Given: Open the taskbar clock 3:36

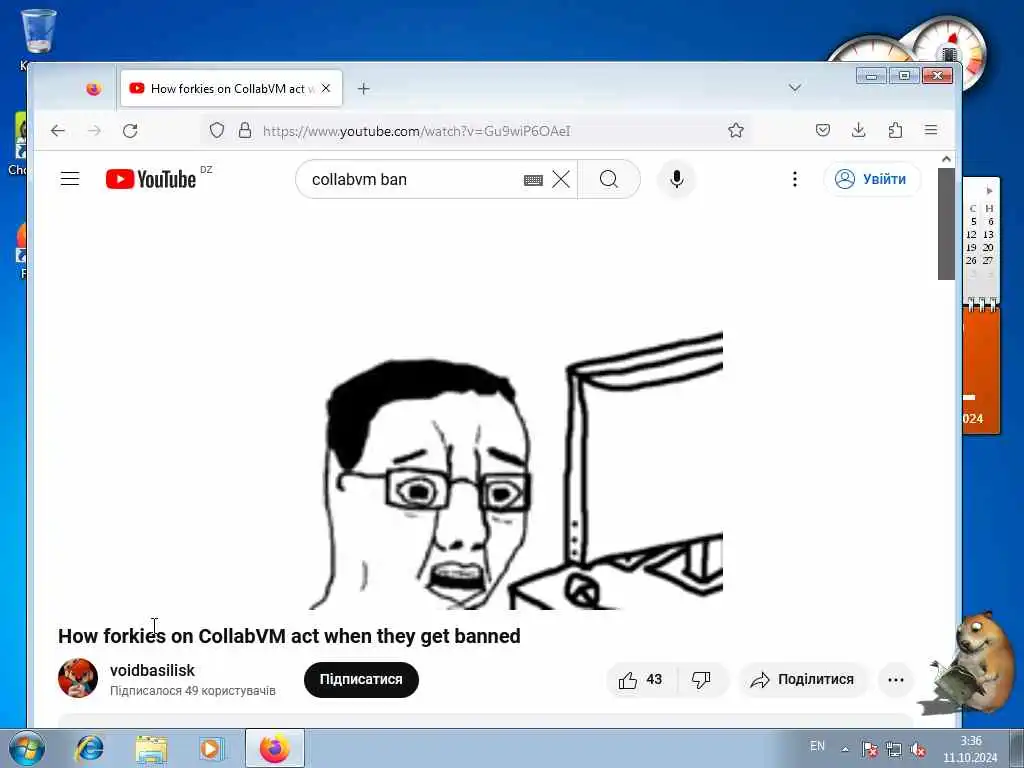Looking at the screenshot, I should point(970,750).
